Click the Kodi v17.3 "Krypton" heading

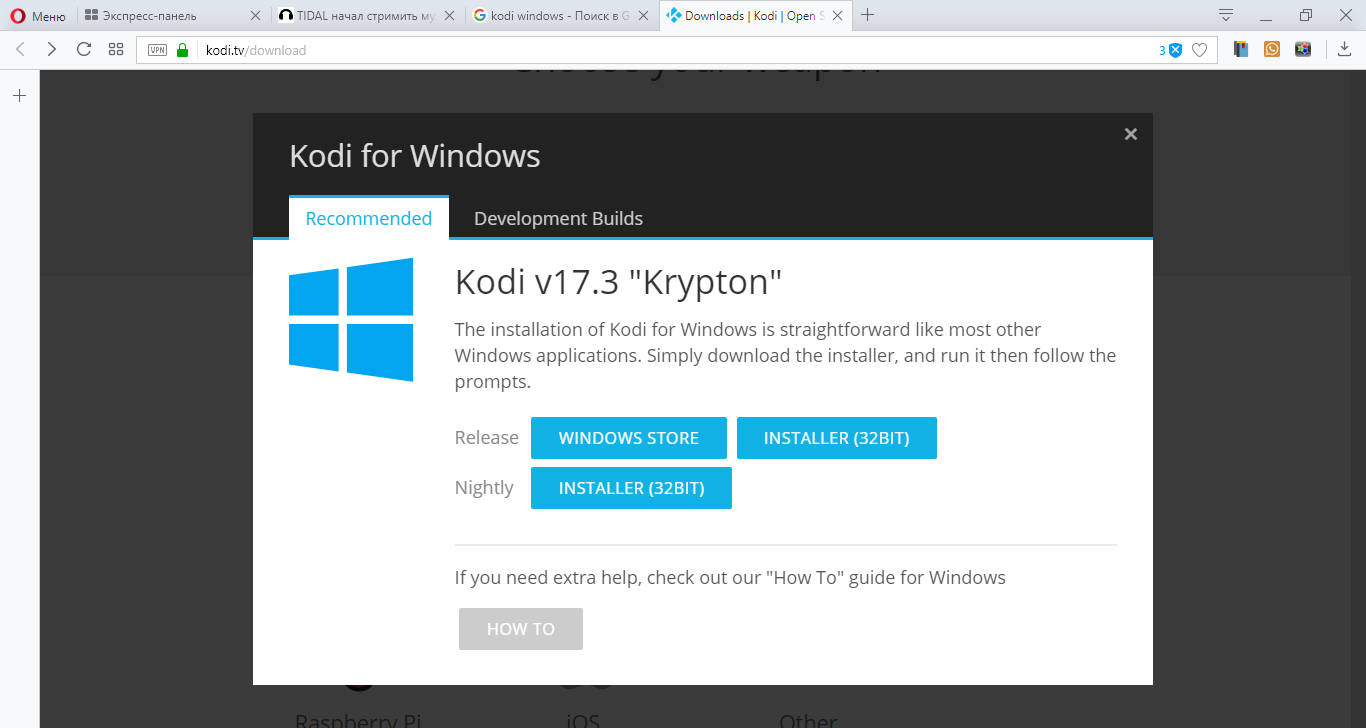pyautogui.click(x=618, y=283)
